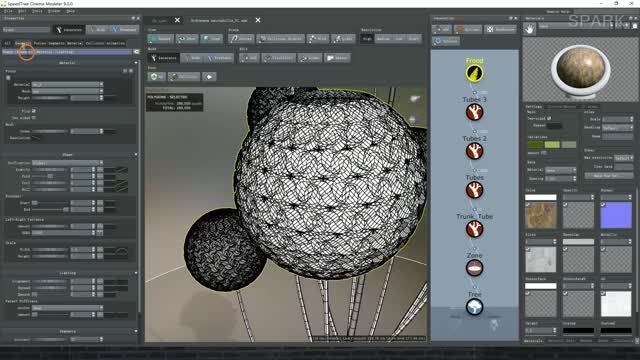Toggle the Subsurface map checkbox
The height and width of the screenshot is (360, 640).
pyautogui.click(x=528, y=293)
